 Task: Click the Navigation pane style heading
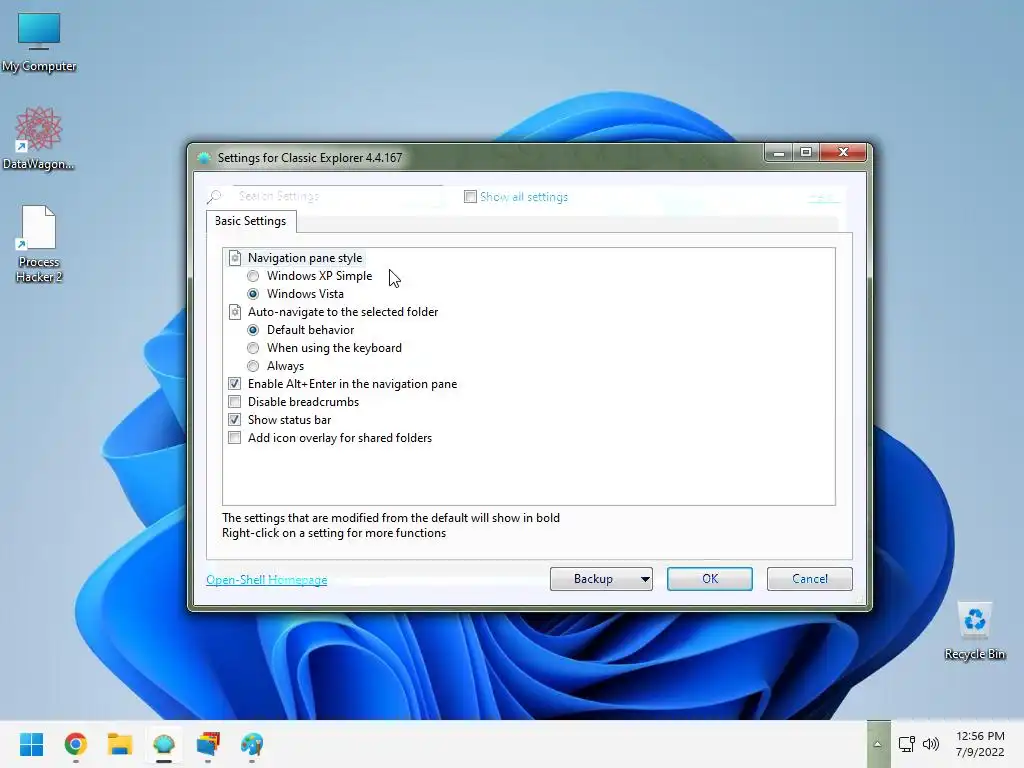pyautogui.click(x=305, y=258)
